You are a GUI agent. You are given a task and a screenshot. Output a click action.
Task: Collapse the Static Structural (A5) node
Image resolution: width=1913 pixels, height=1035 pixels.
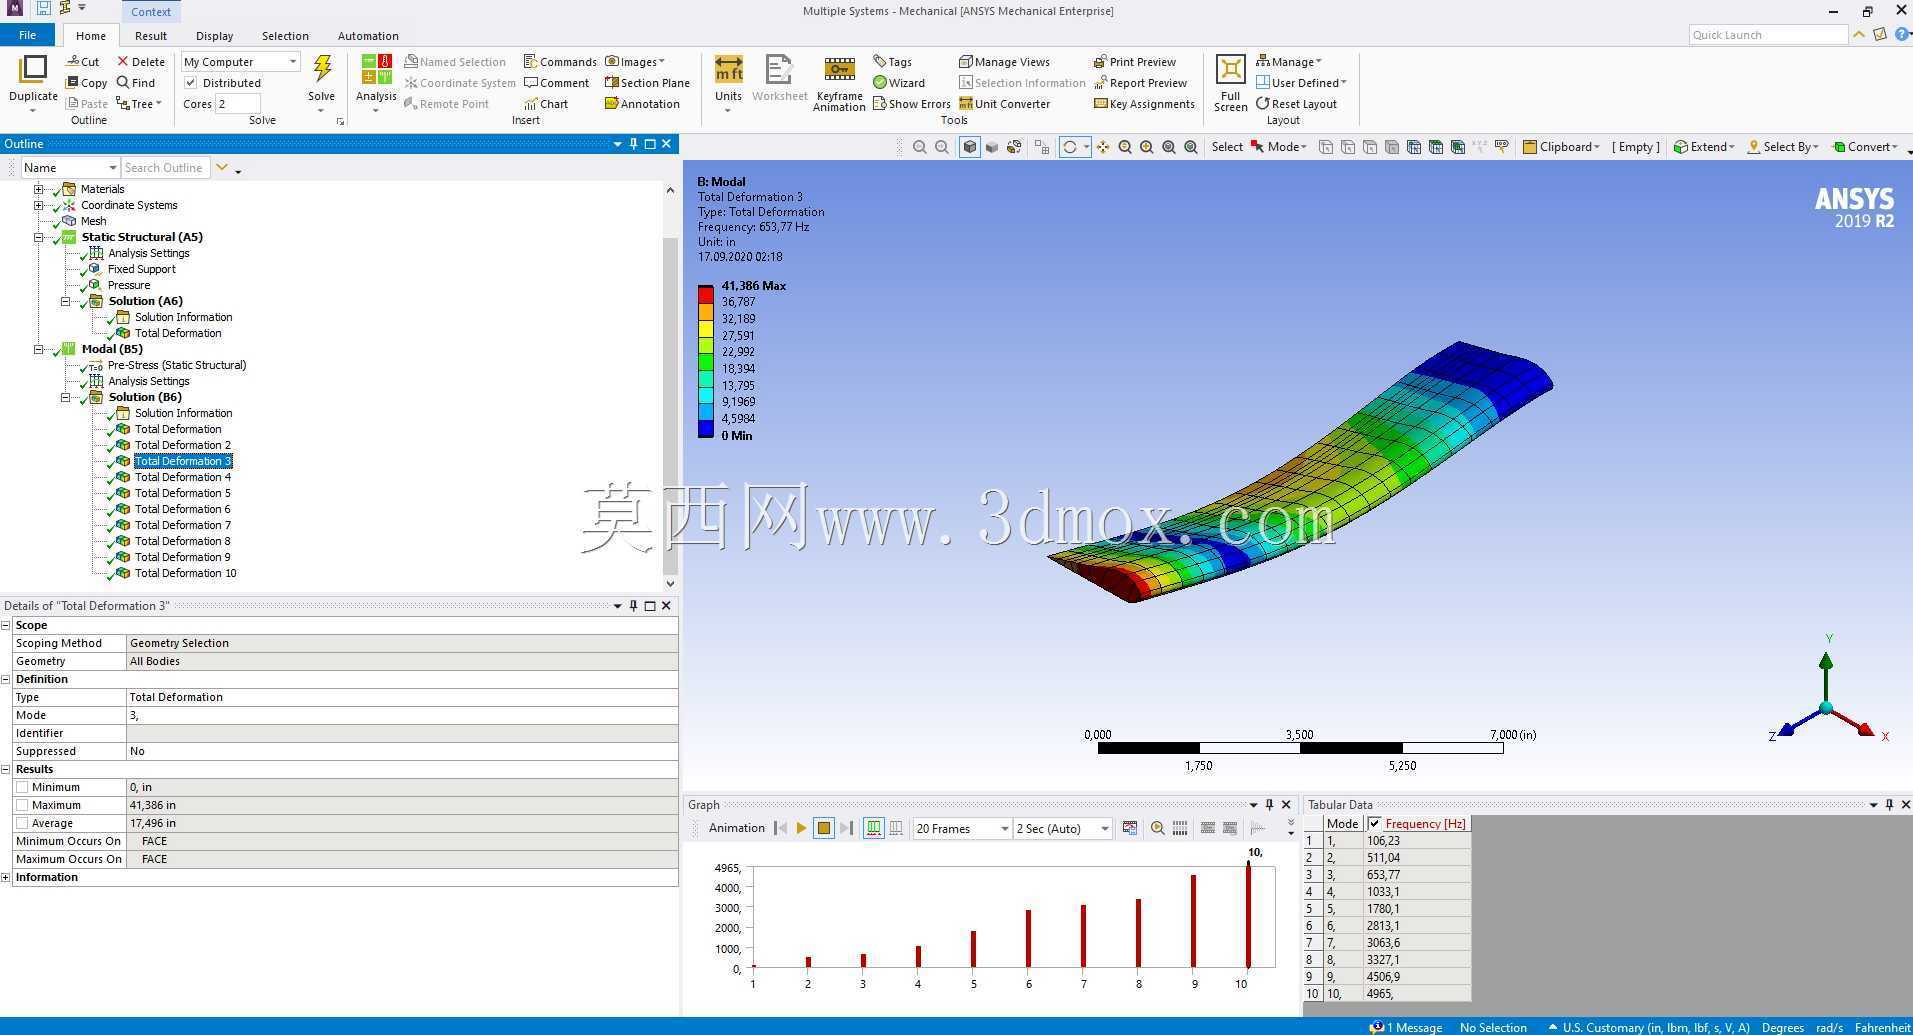[39, 237]
